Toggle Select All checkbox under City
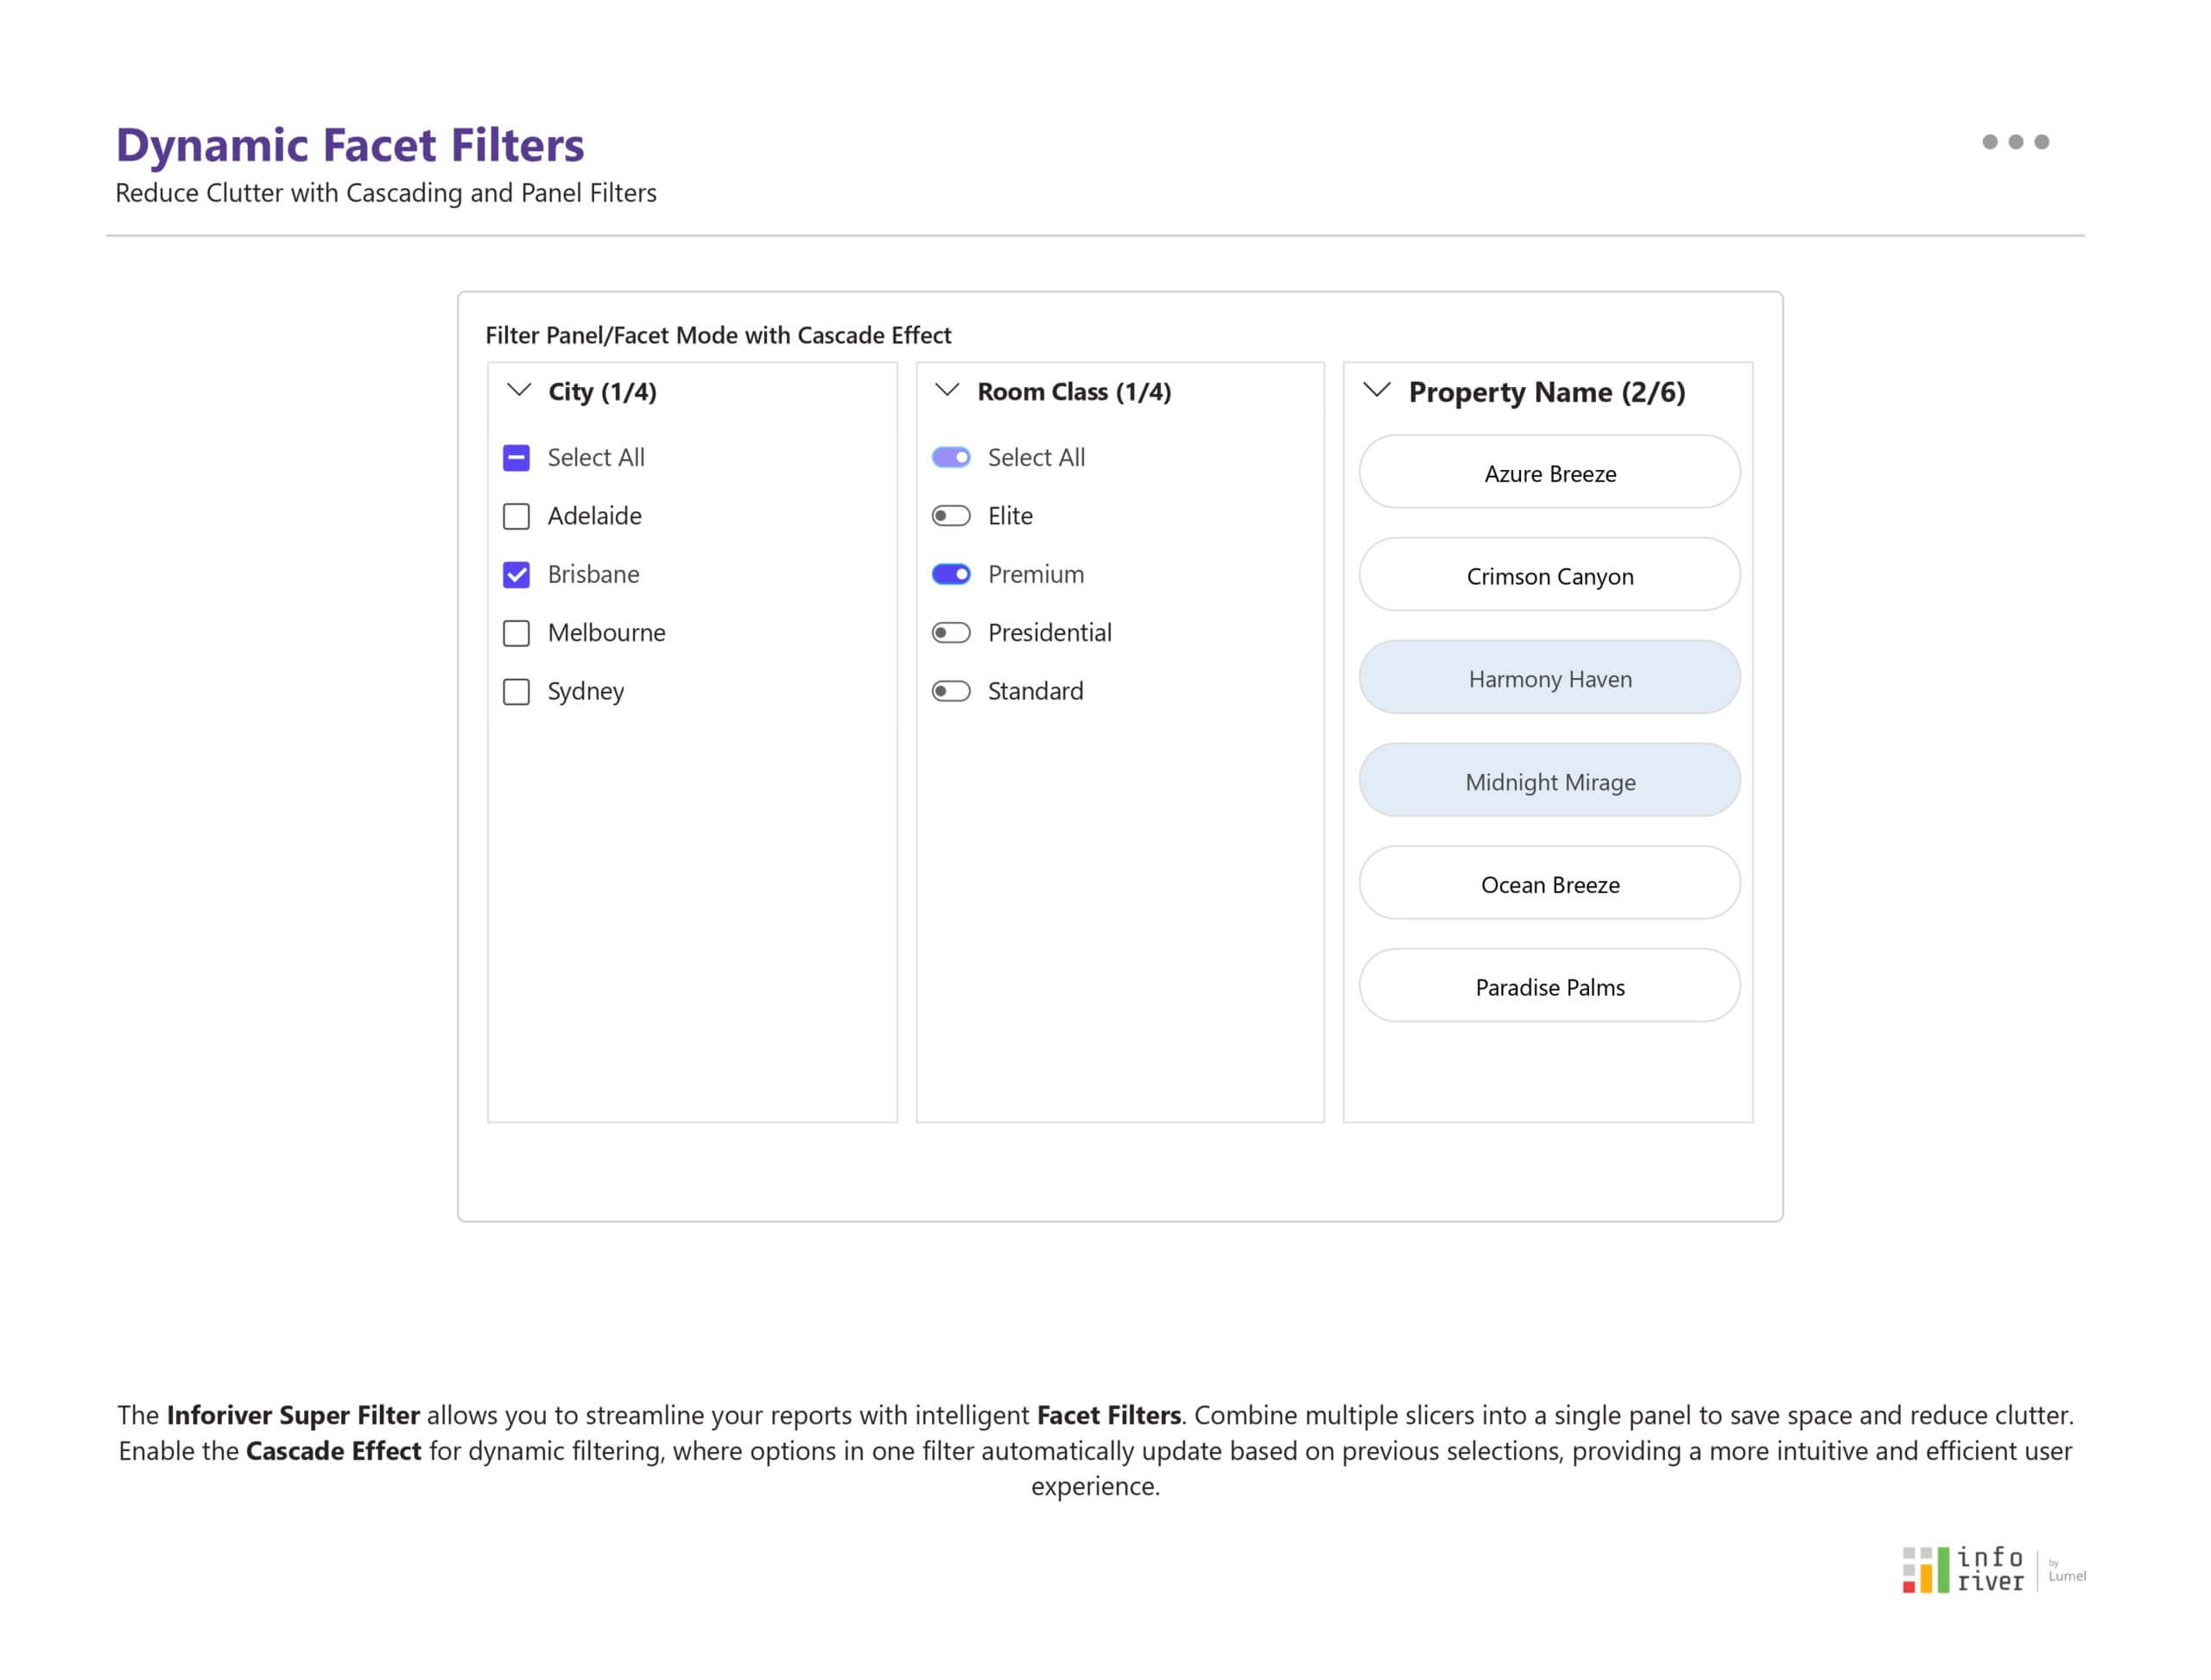 [x=516, y=457]
